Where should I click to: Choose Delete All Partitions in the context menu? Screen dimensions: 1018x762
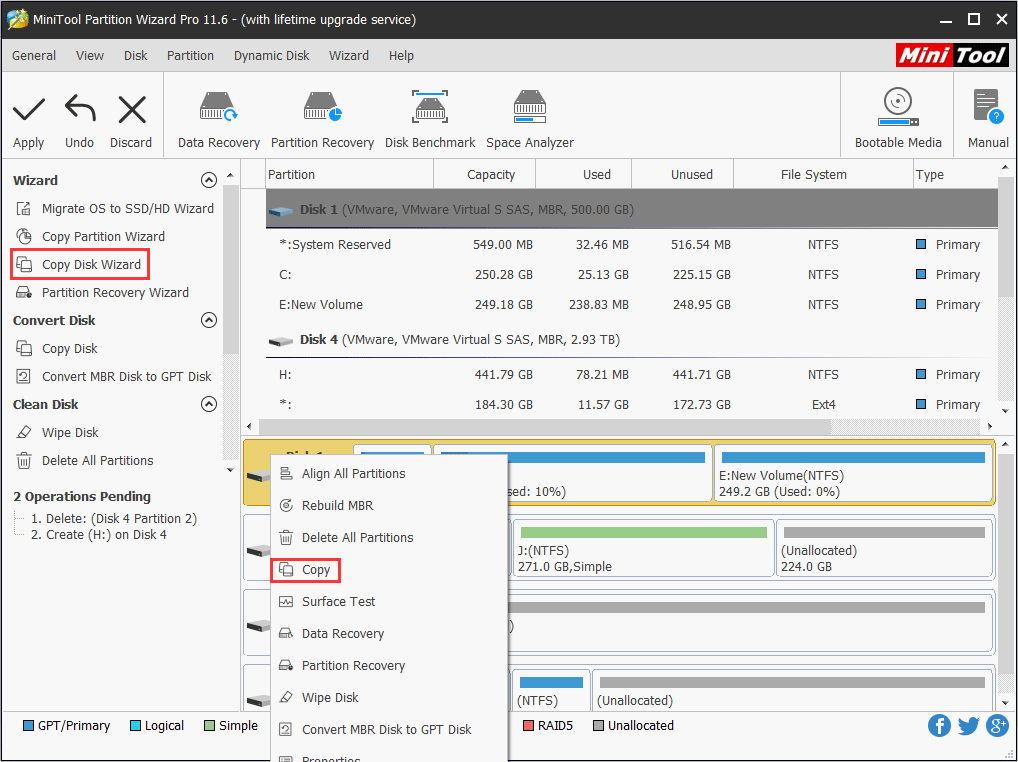tap(388, 537)
